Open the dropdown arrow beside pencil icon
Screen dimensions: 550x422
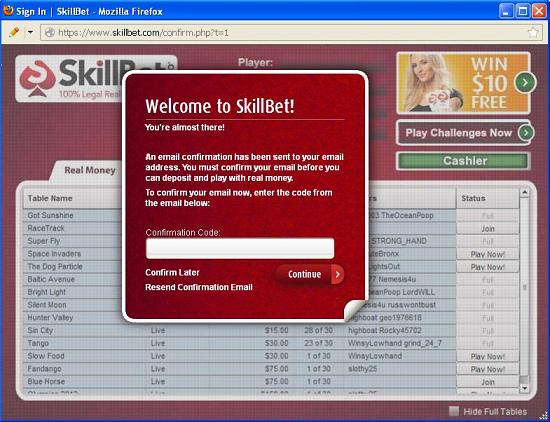click(31, 32)
